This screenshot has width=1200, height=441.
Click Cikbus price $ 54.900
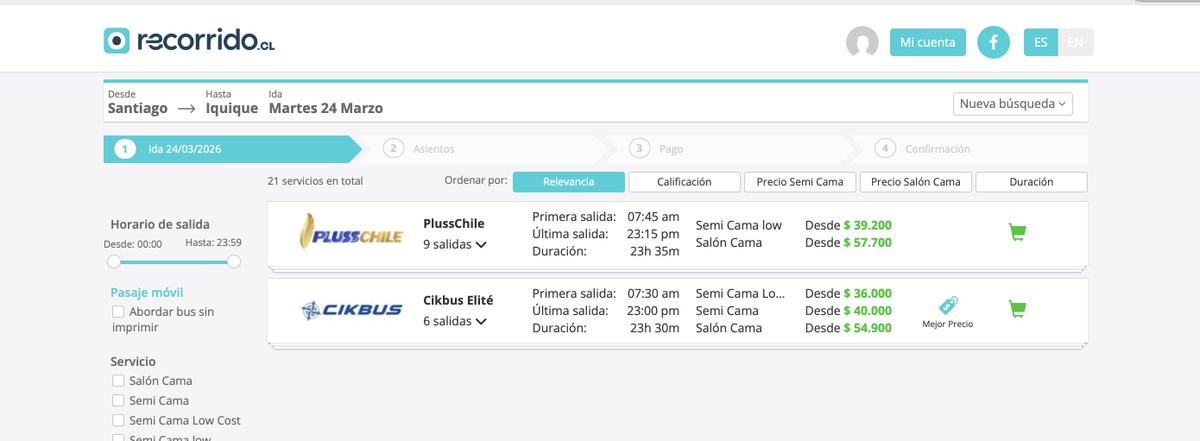click(867, 328)
